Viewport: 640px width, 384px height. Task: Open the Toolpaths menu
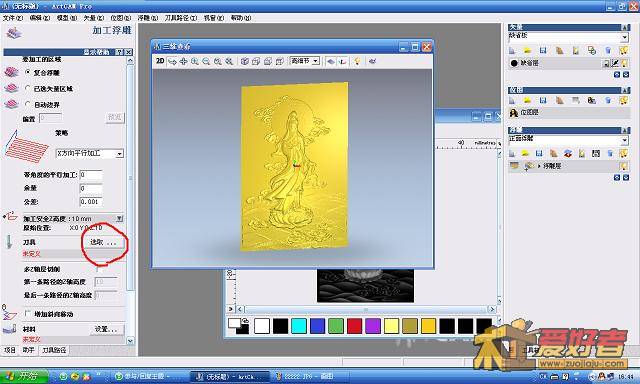pyautogui.click(x=180, y=18)
